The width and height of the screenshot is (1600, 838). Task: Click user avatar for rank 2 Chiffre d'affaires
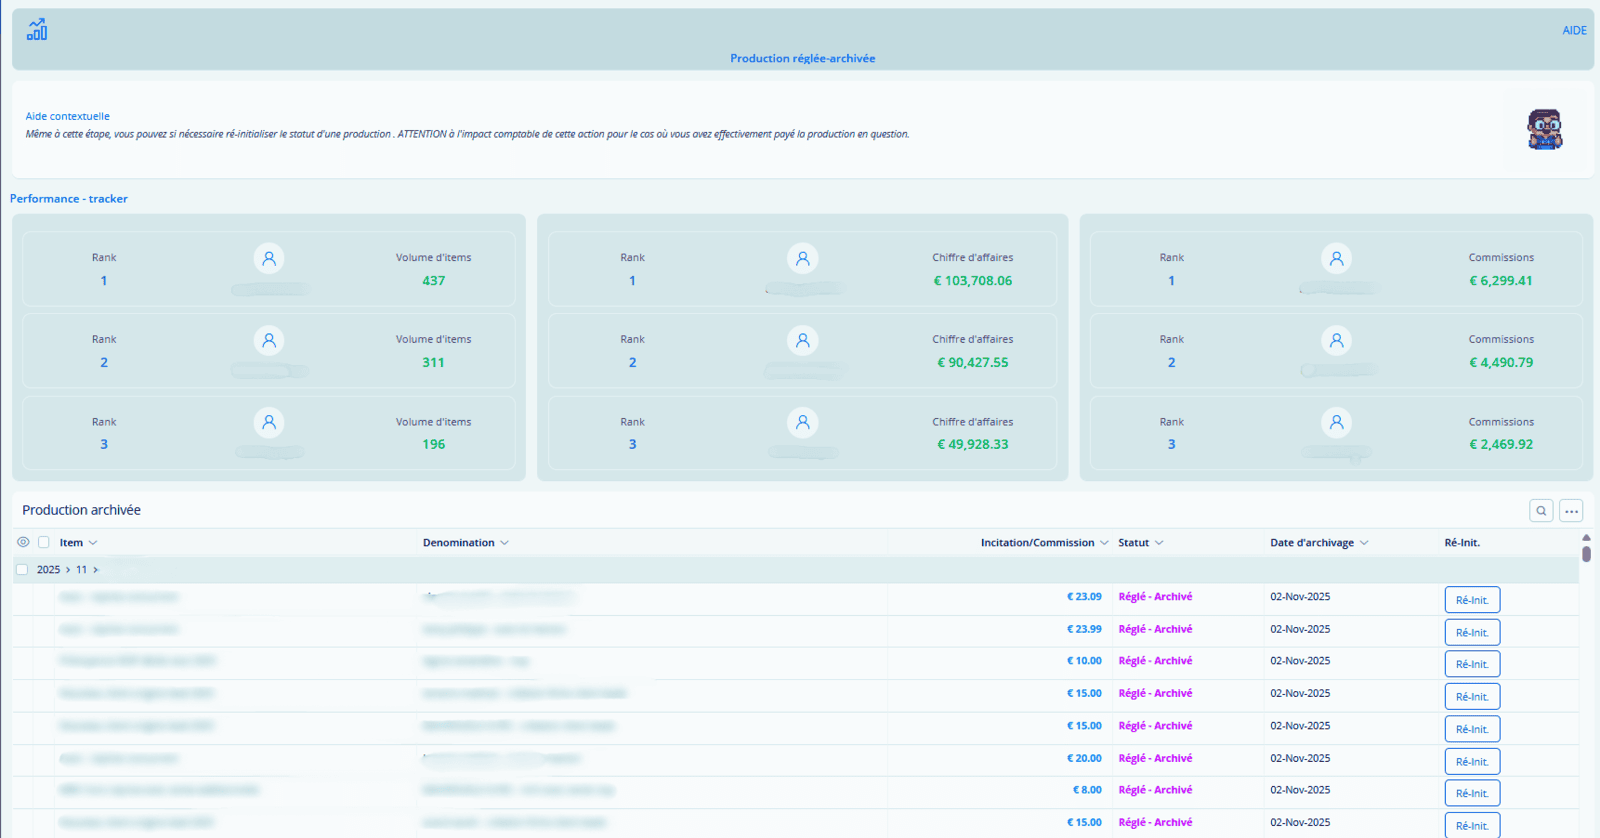pos(802,341)
